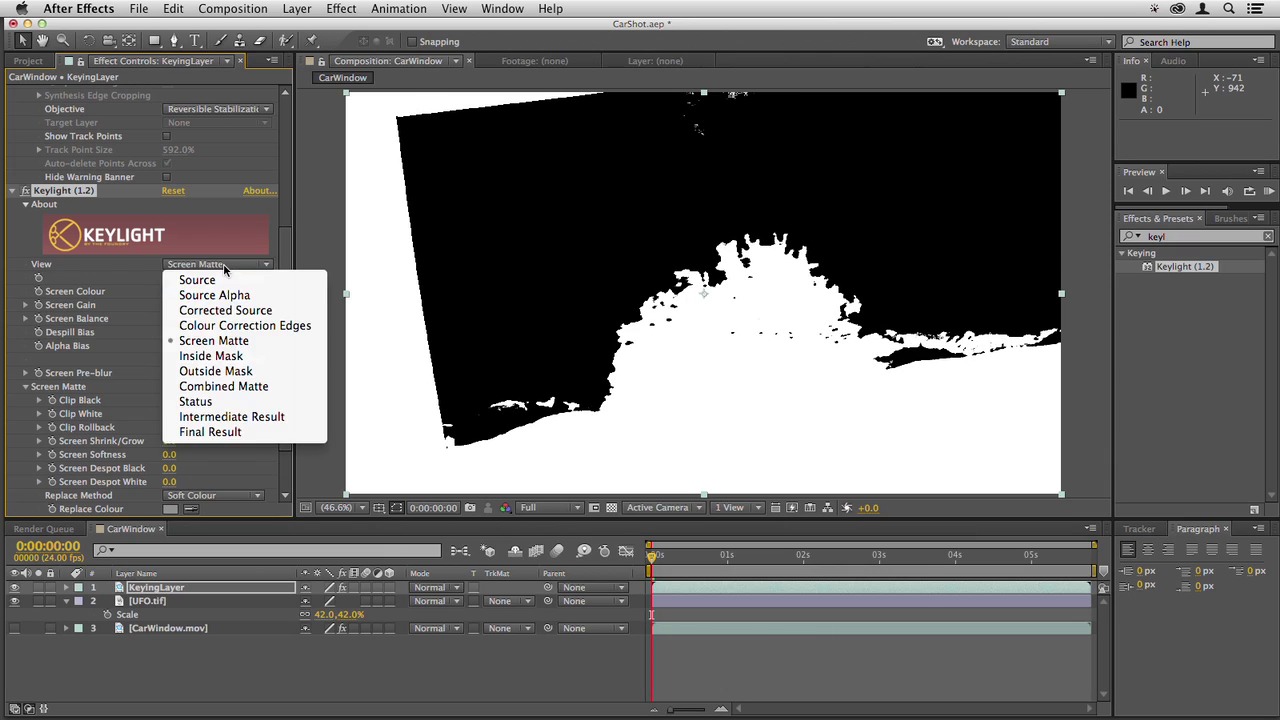Open the Composition menu in menu bar
The image size is (1280, 720).
232,9
